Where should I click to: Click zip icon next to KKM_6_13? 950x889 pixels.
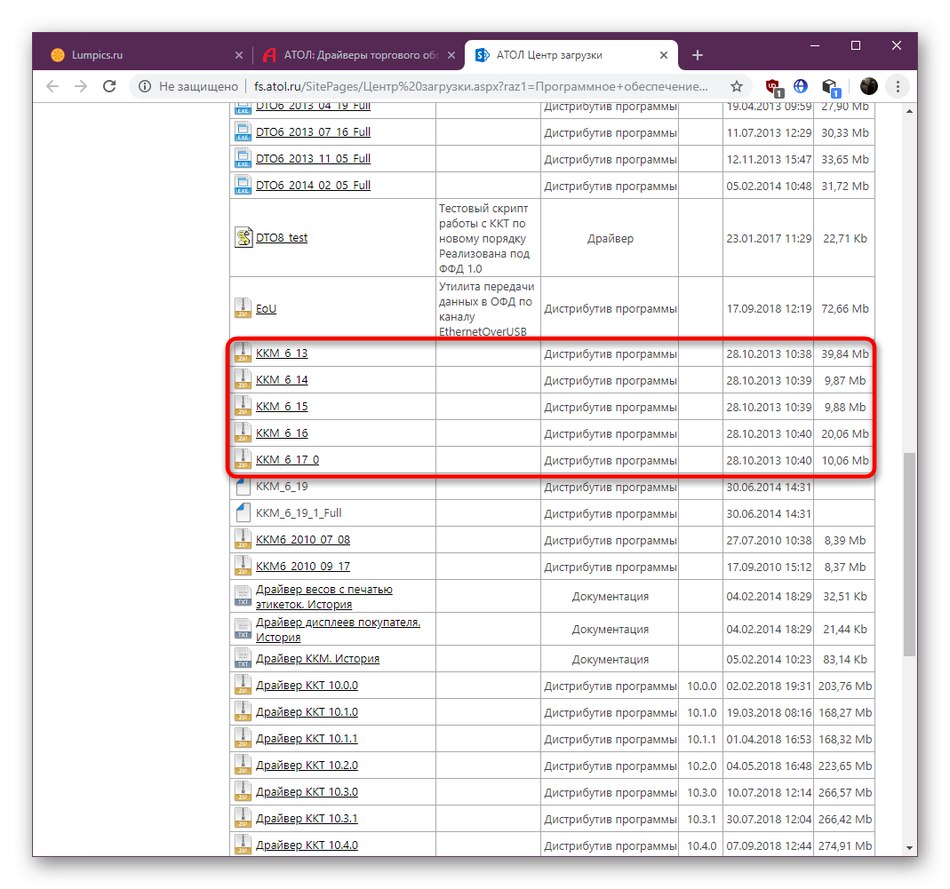243,353
